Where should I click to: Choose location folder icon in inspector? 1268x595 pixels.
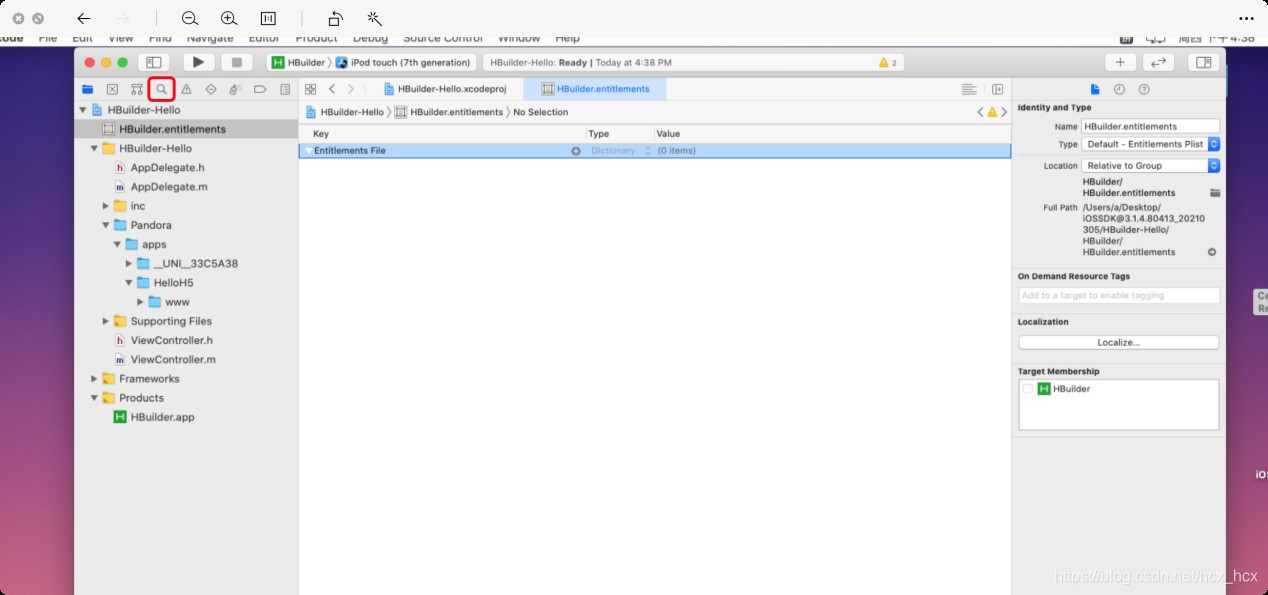pos(1215,193)
